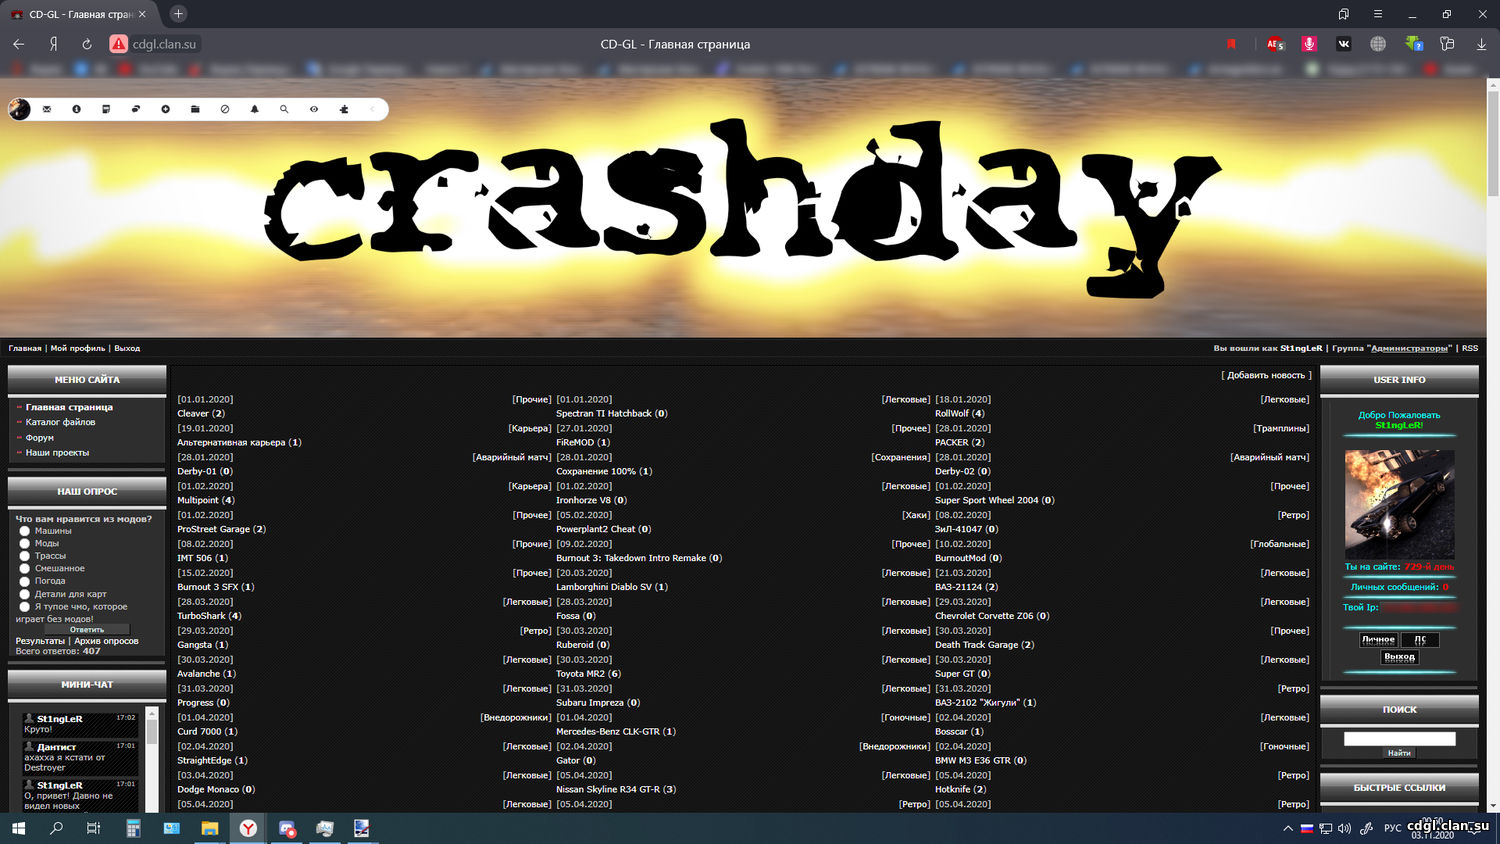Viewport: 1500px width, 844px height.
Task: Select the 'Трассы' poll option
Action: [25, 556]
